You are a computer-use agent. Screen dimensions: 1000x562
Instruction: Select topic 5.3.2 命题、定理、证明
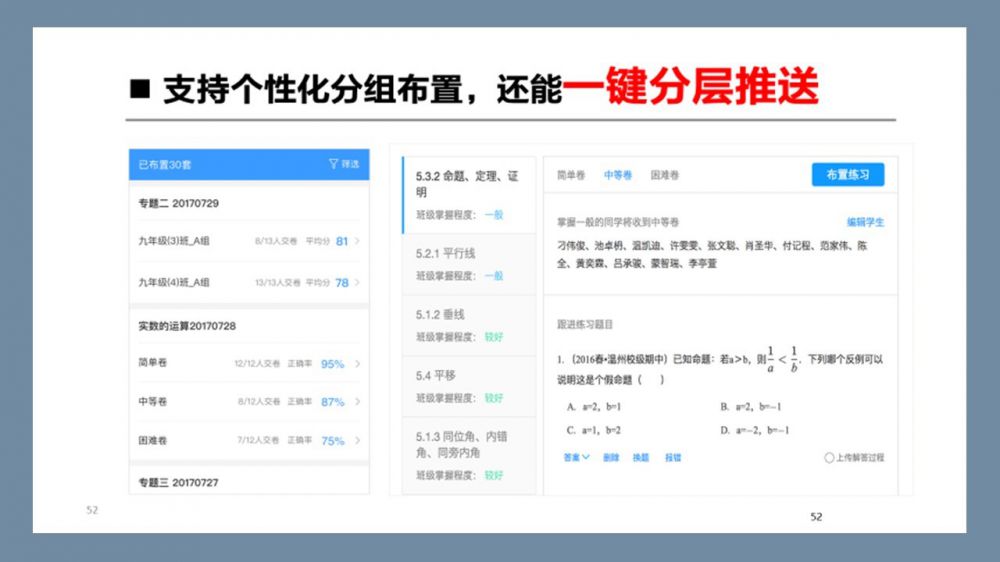pos(467,184)
